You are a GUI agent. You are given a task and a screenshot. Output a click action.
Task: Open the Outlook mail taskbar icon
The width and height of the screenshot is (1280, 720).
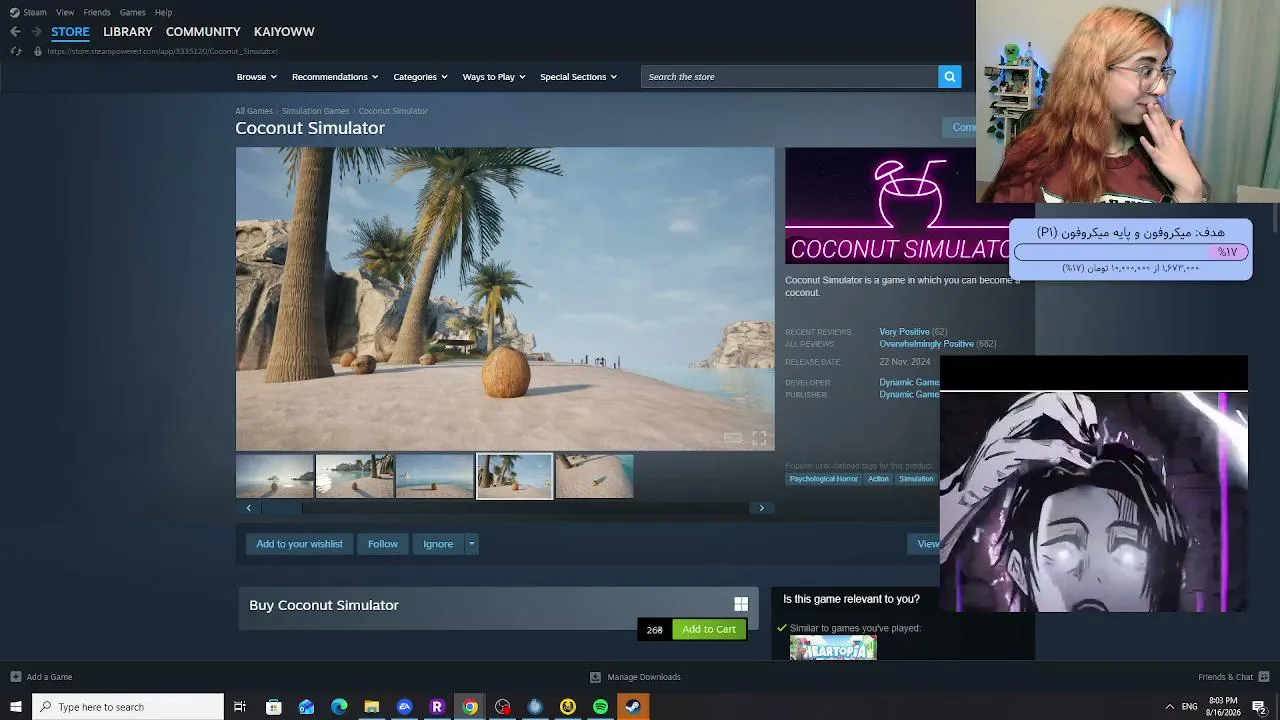click(306, 707)
